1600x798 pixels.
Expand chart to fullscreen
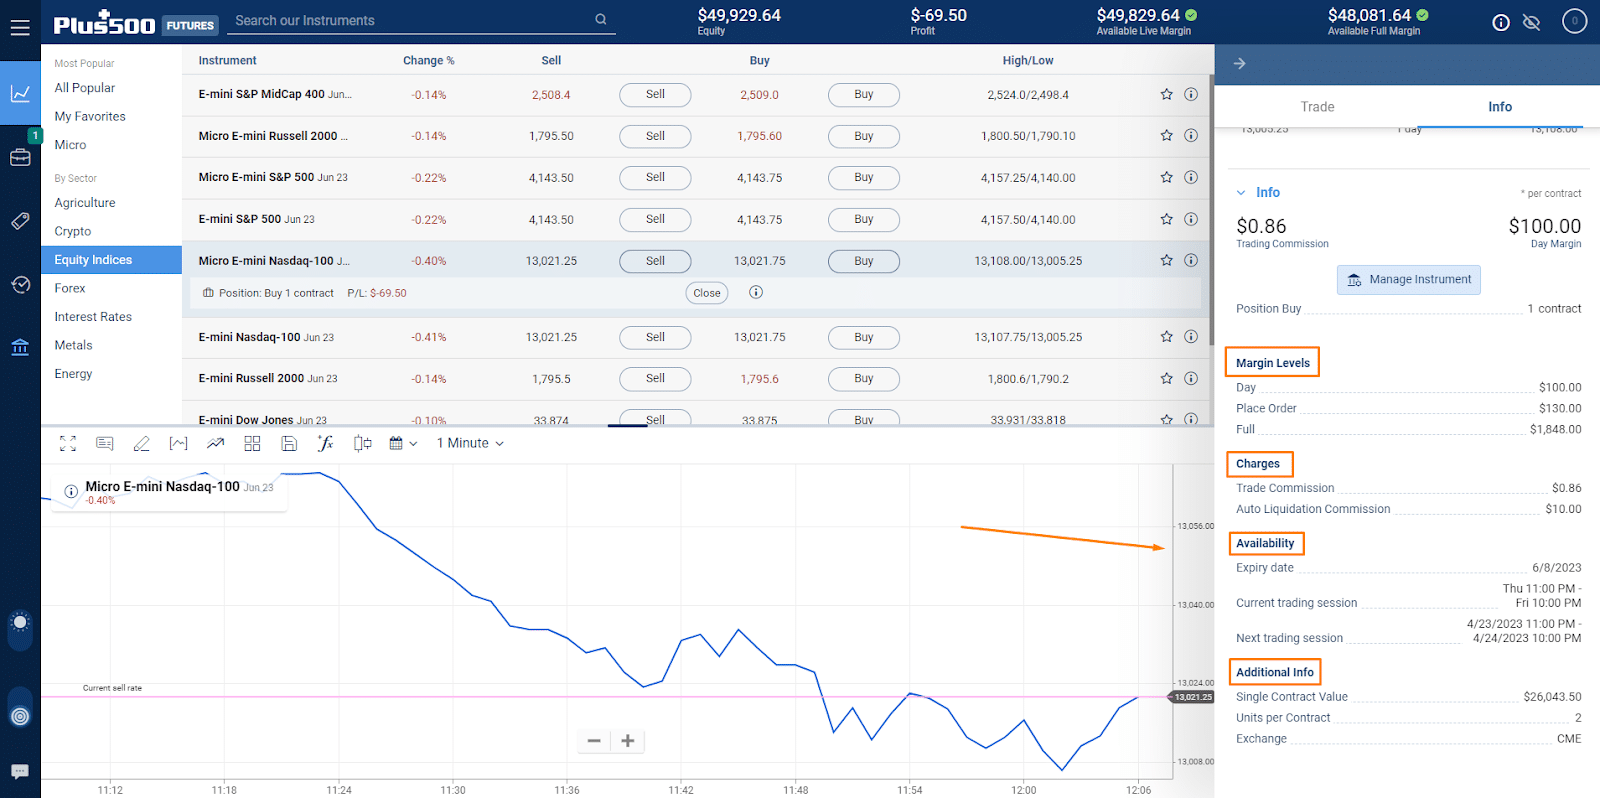pyautogui.click(x=68, y=443)
